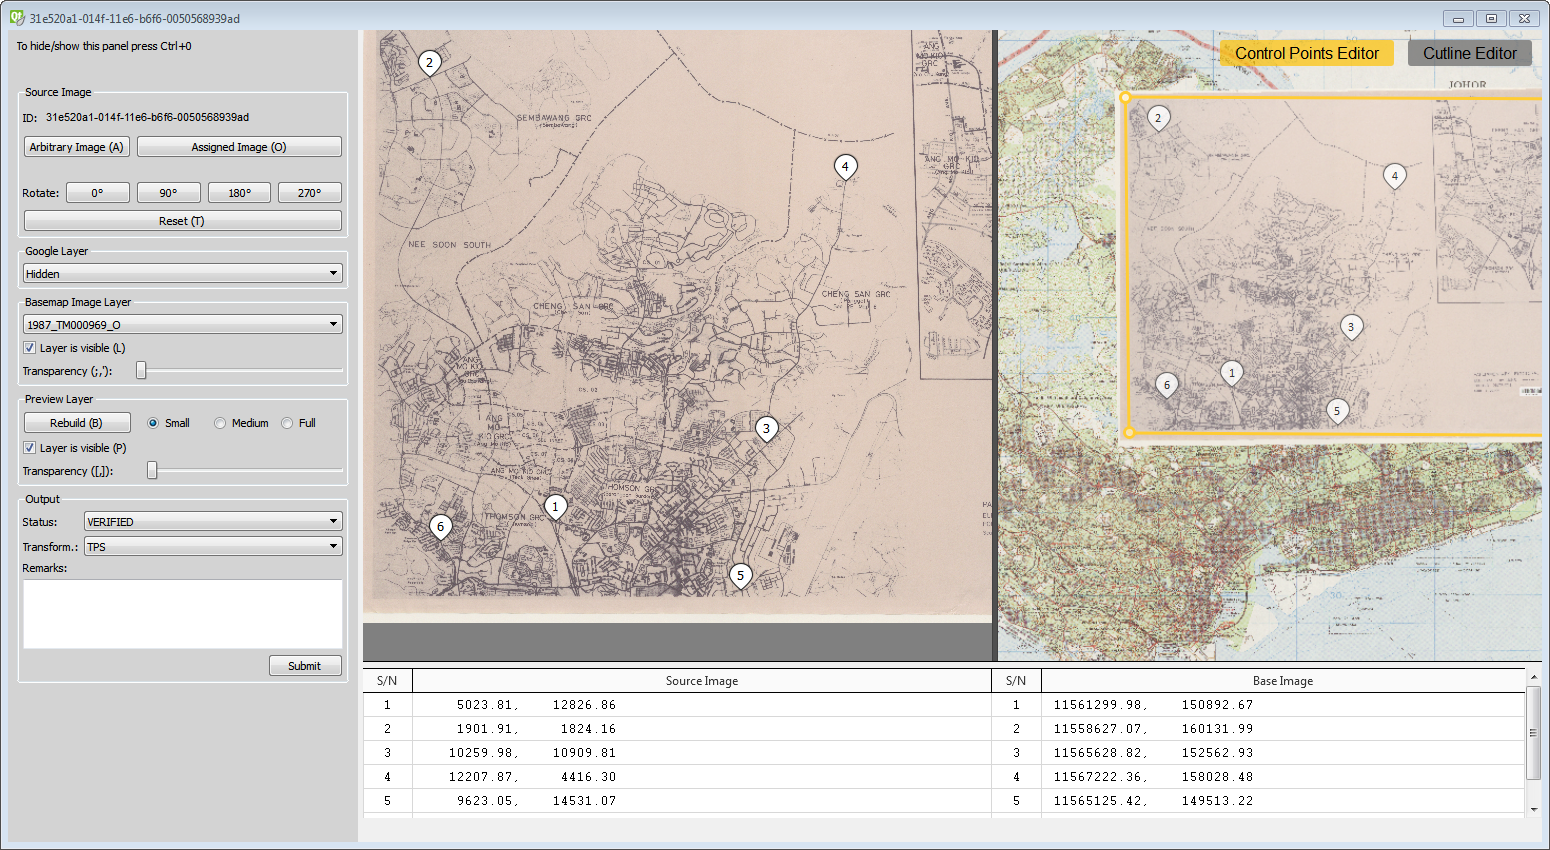Click inside the Remarks text field
1550x850 pixels.
click(x=182, y=613)
